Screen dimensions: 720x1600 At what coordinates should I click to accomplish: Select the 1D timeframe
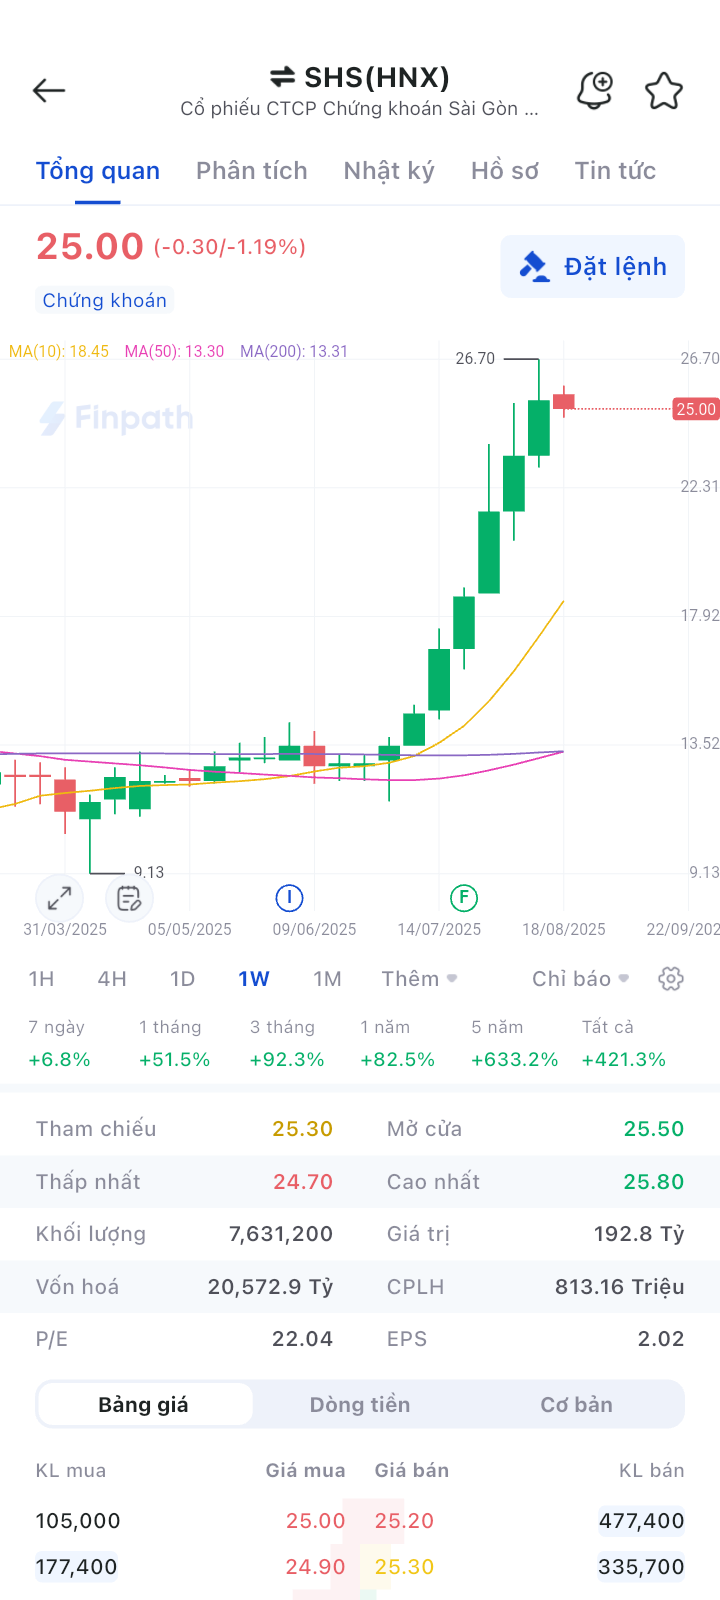(x=182, y=979)
